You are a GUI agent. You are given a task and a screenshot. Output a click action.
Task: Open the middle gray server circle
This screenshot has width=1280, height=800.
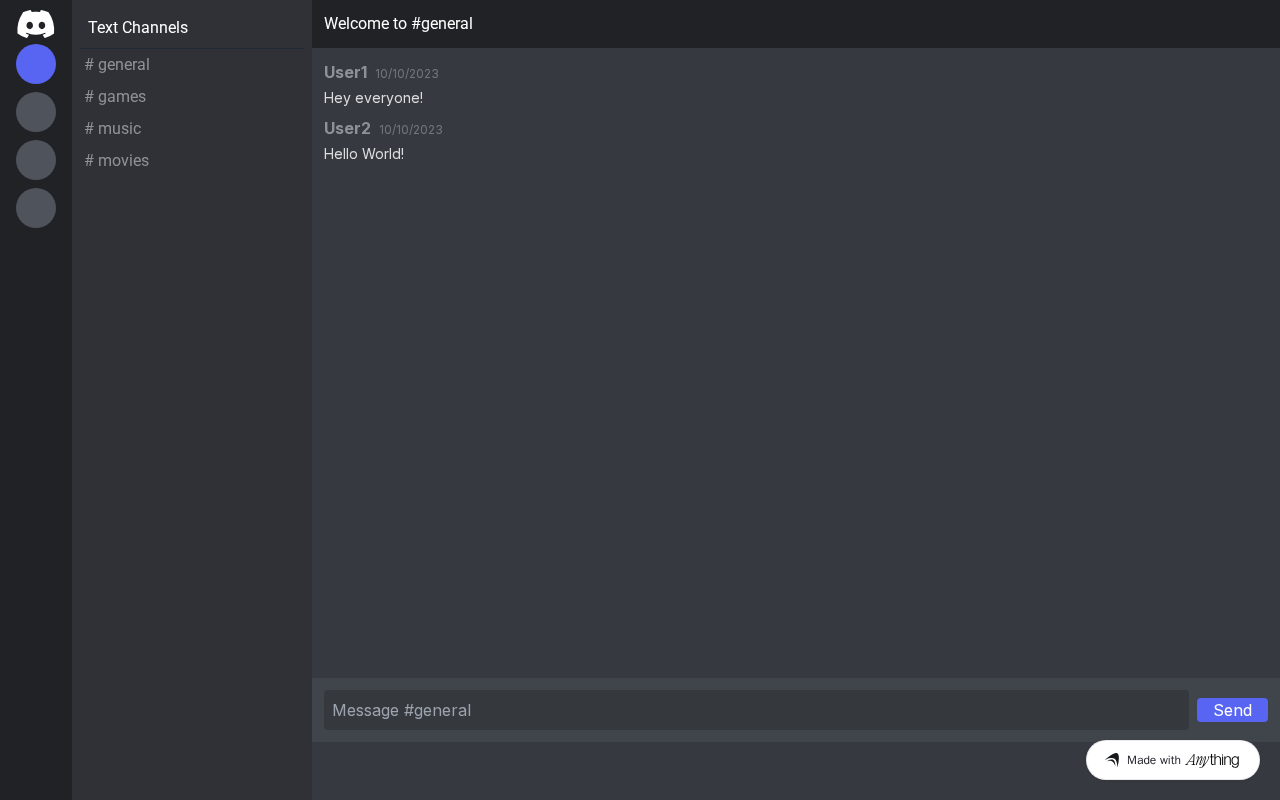pos(36,160)
